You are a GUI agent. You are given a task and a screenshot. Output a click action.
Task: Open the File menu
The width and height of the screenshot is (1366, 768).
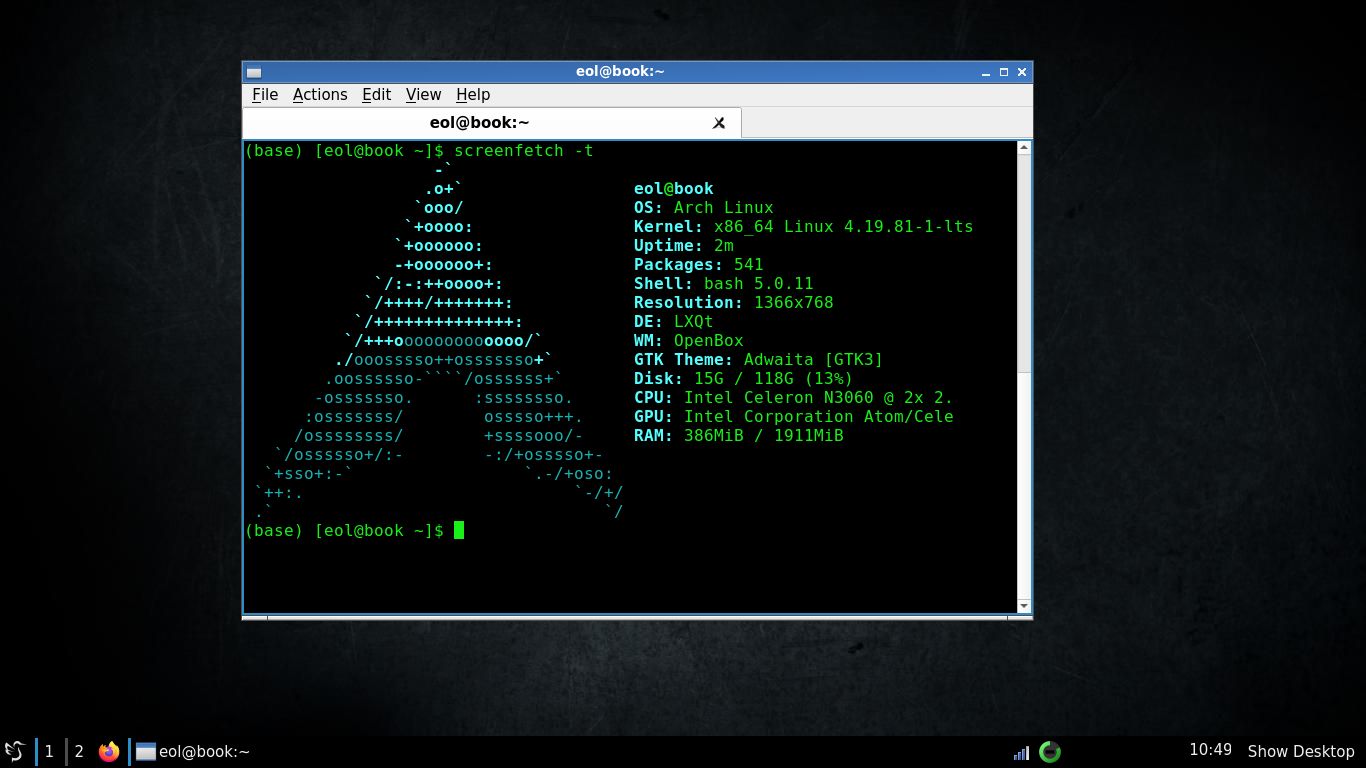264,94
